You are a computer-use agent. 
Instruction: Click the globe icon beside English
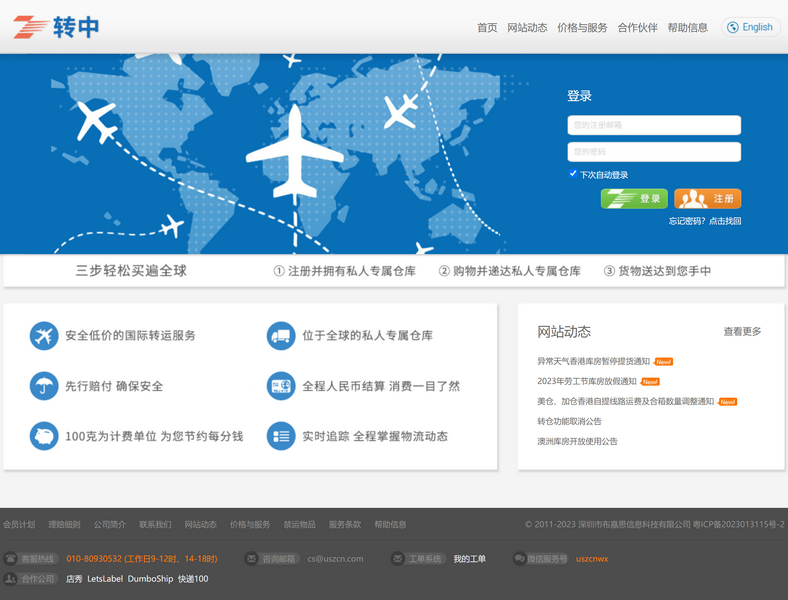point(733,27)
